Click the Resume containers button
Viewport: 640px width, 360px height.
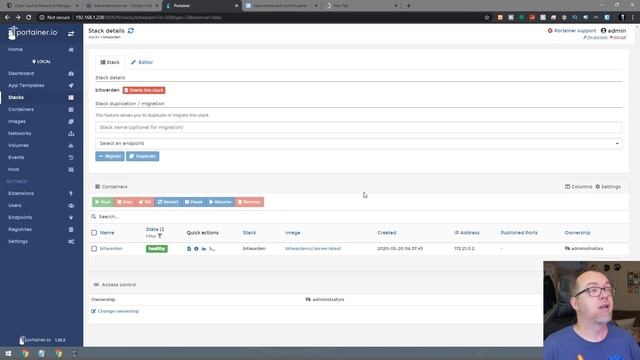220,202
